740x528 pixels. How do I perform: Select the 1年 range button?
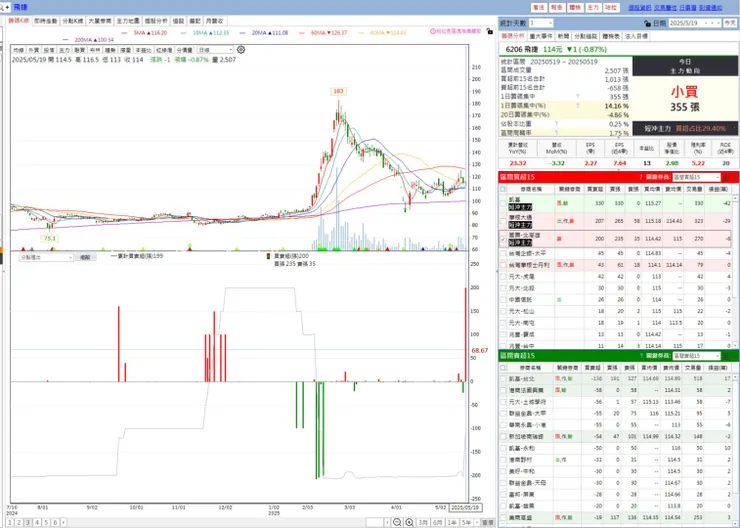[x=452, y=522]
